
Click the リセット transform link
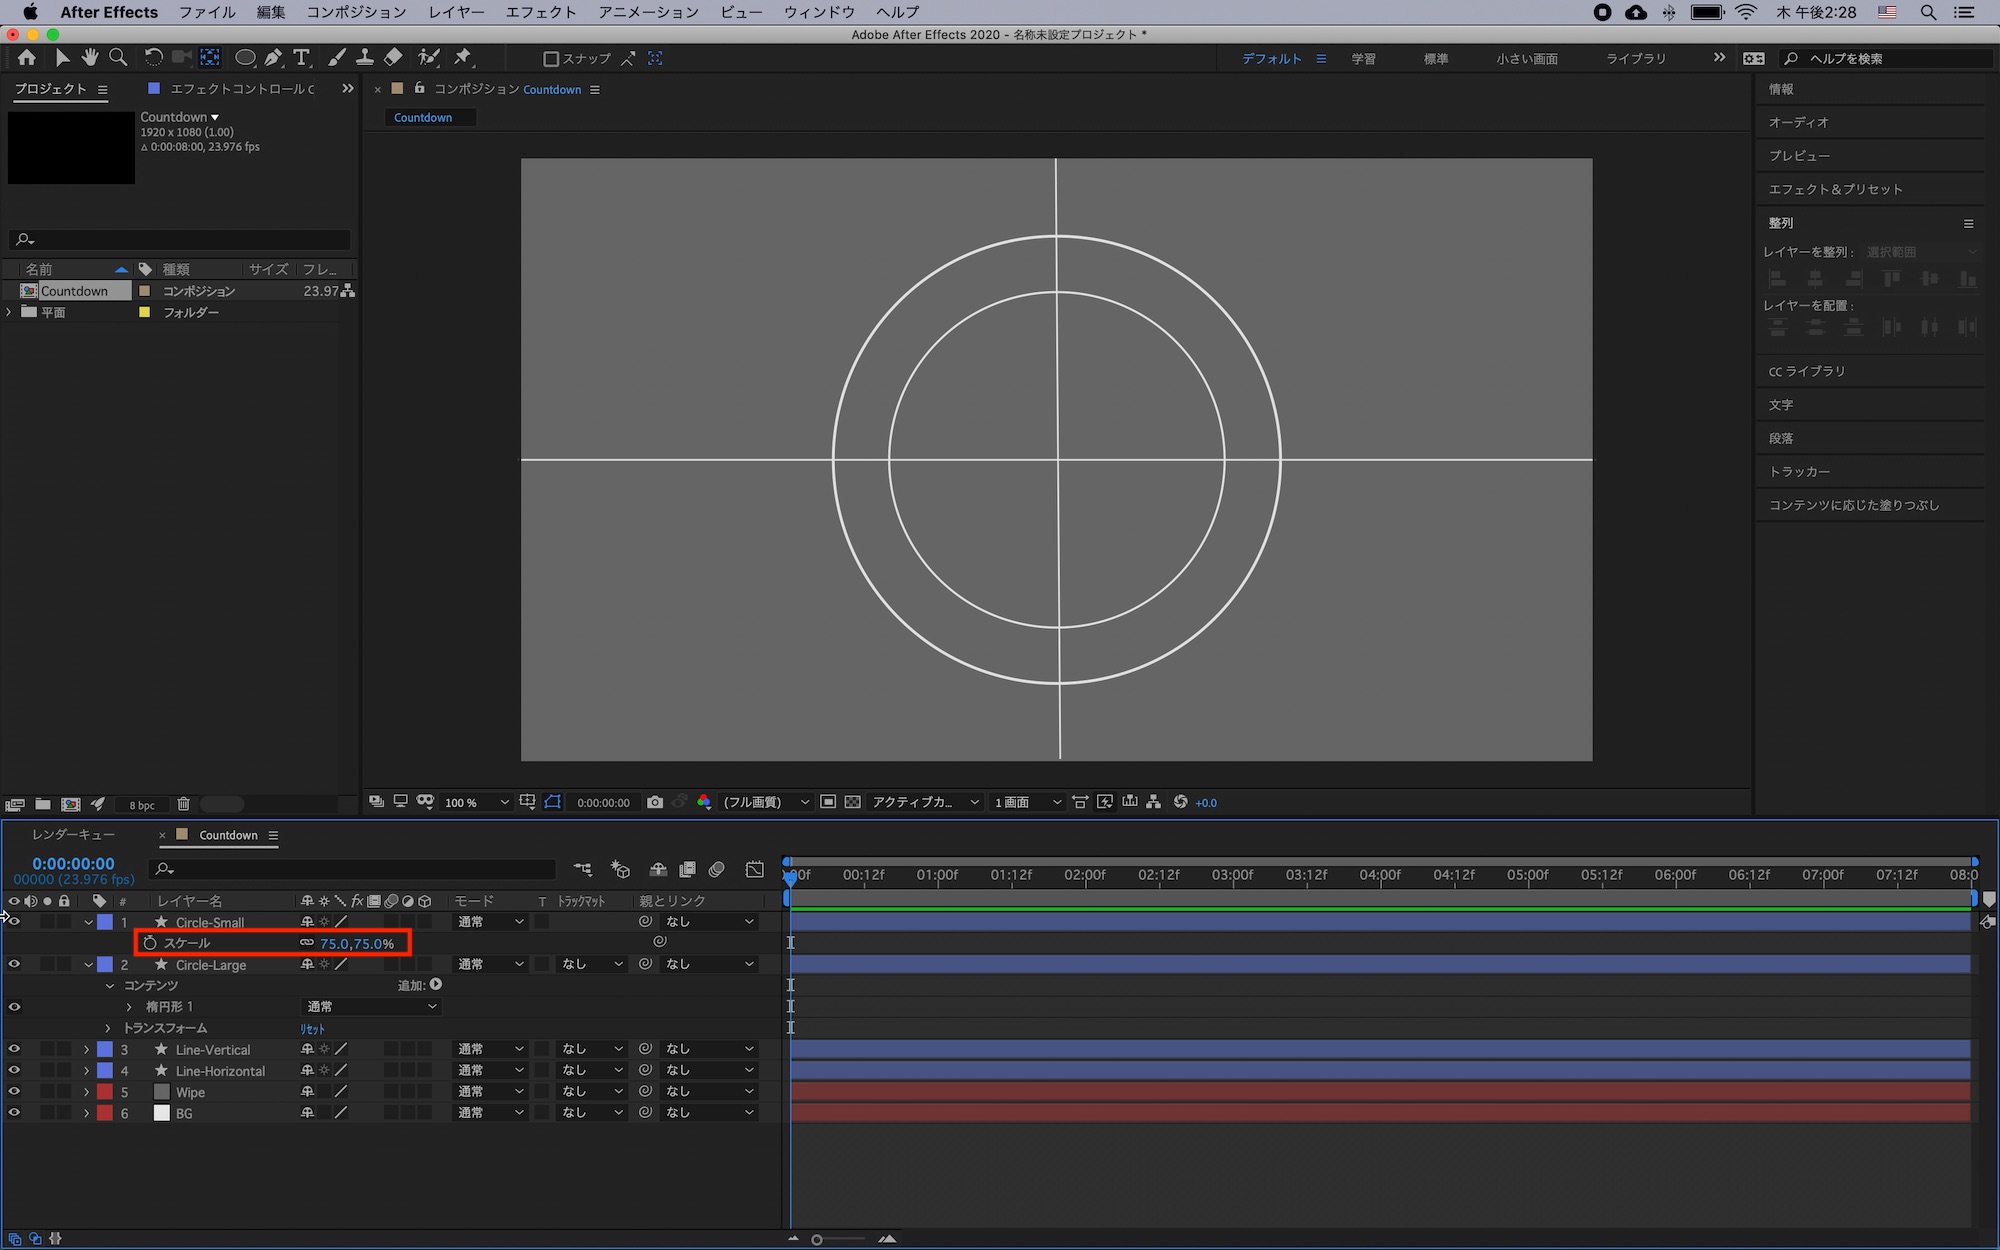(312, 1029)
